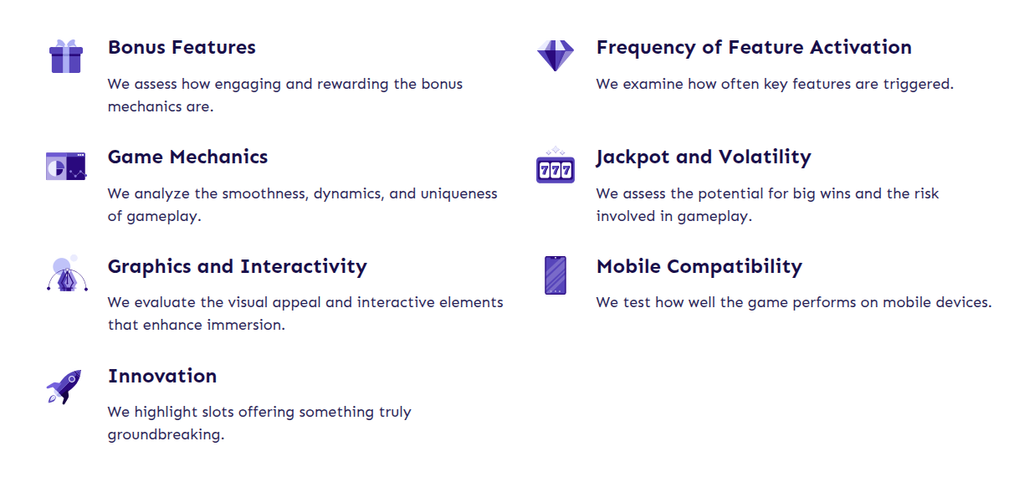Select the Frequency of Feature Activation title
The image size is (1024, 478).
point(753,47)
